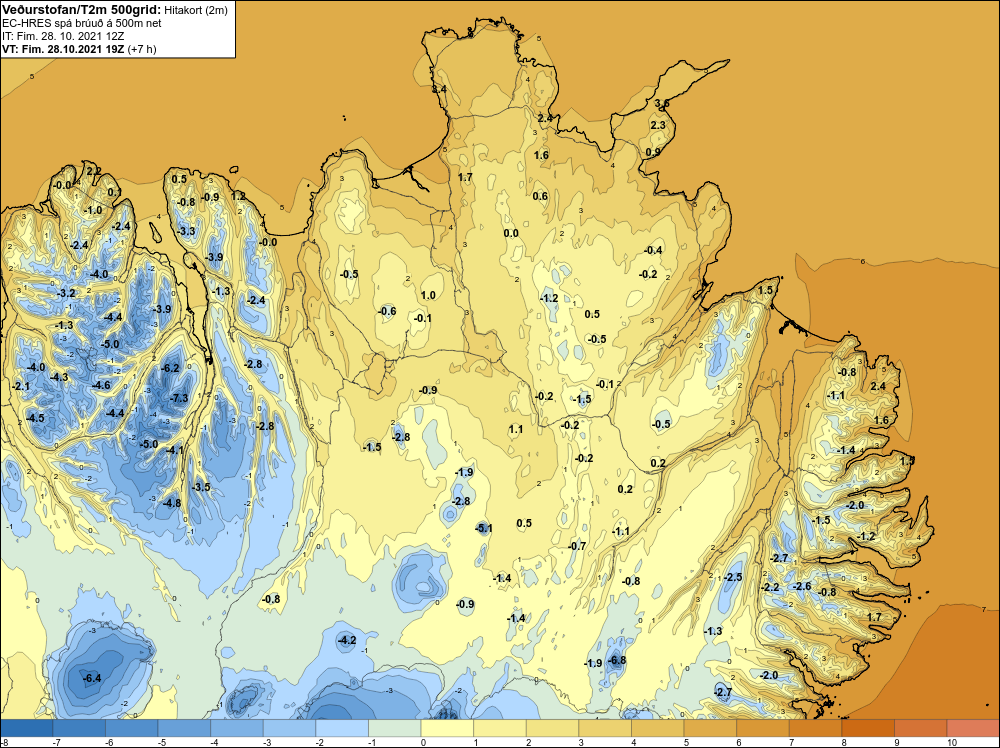
Task: Click the legend label -8
Action: click(x=3, y=742)
